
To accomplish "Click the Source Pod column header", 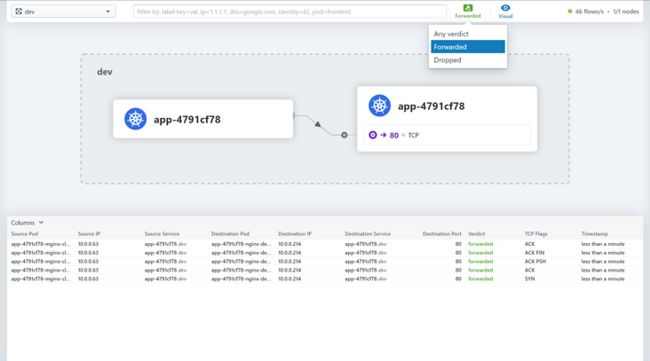I will point(24,234).
